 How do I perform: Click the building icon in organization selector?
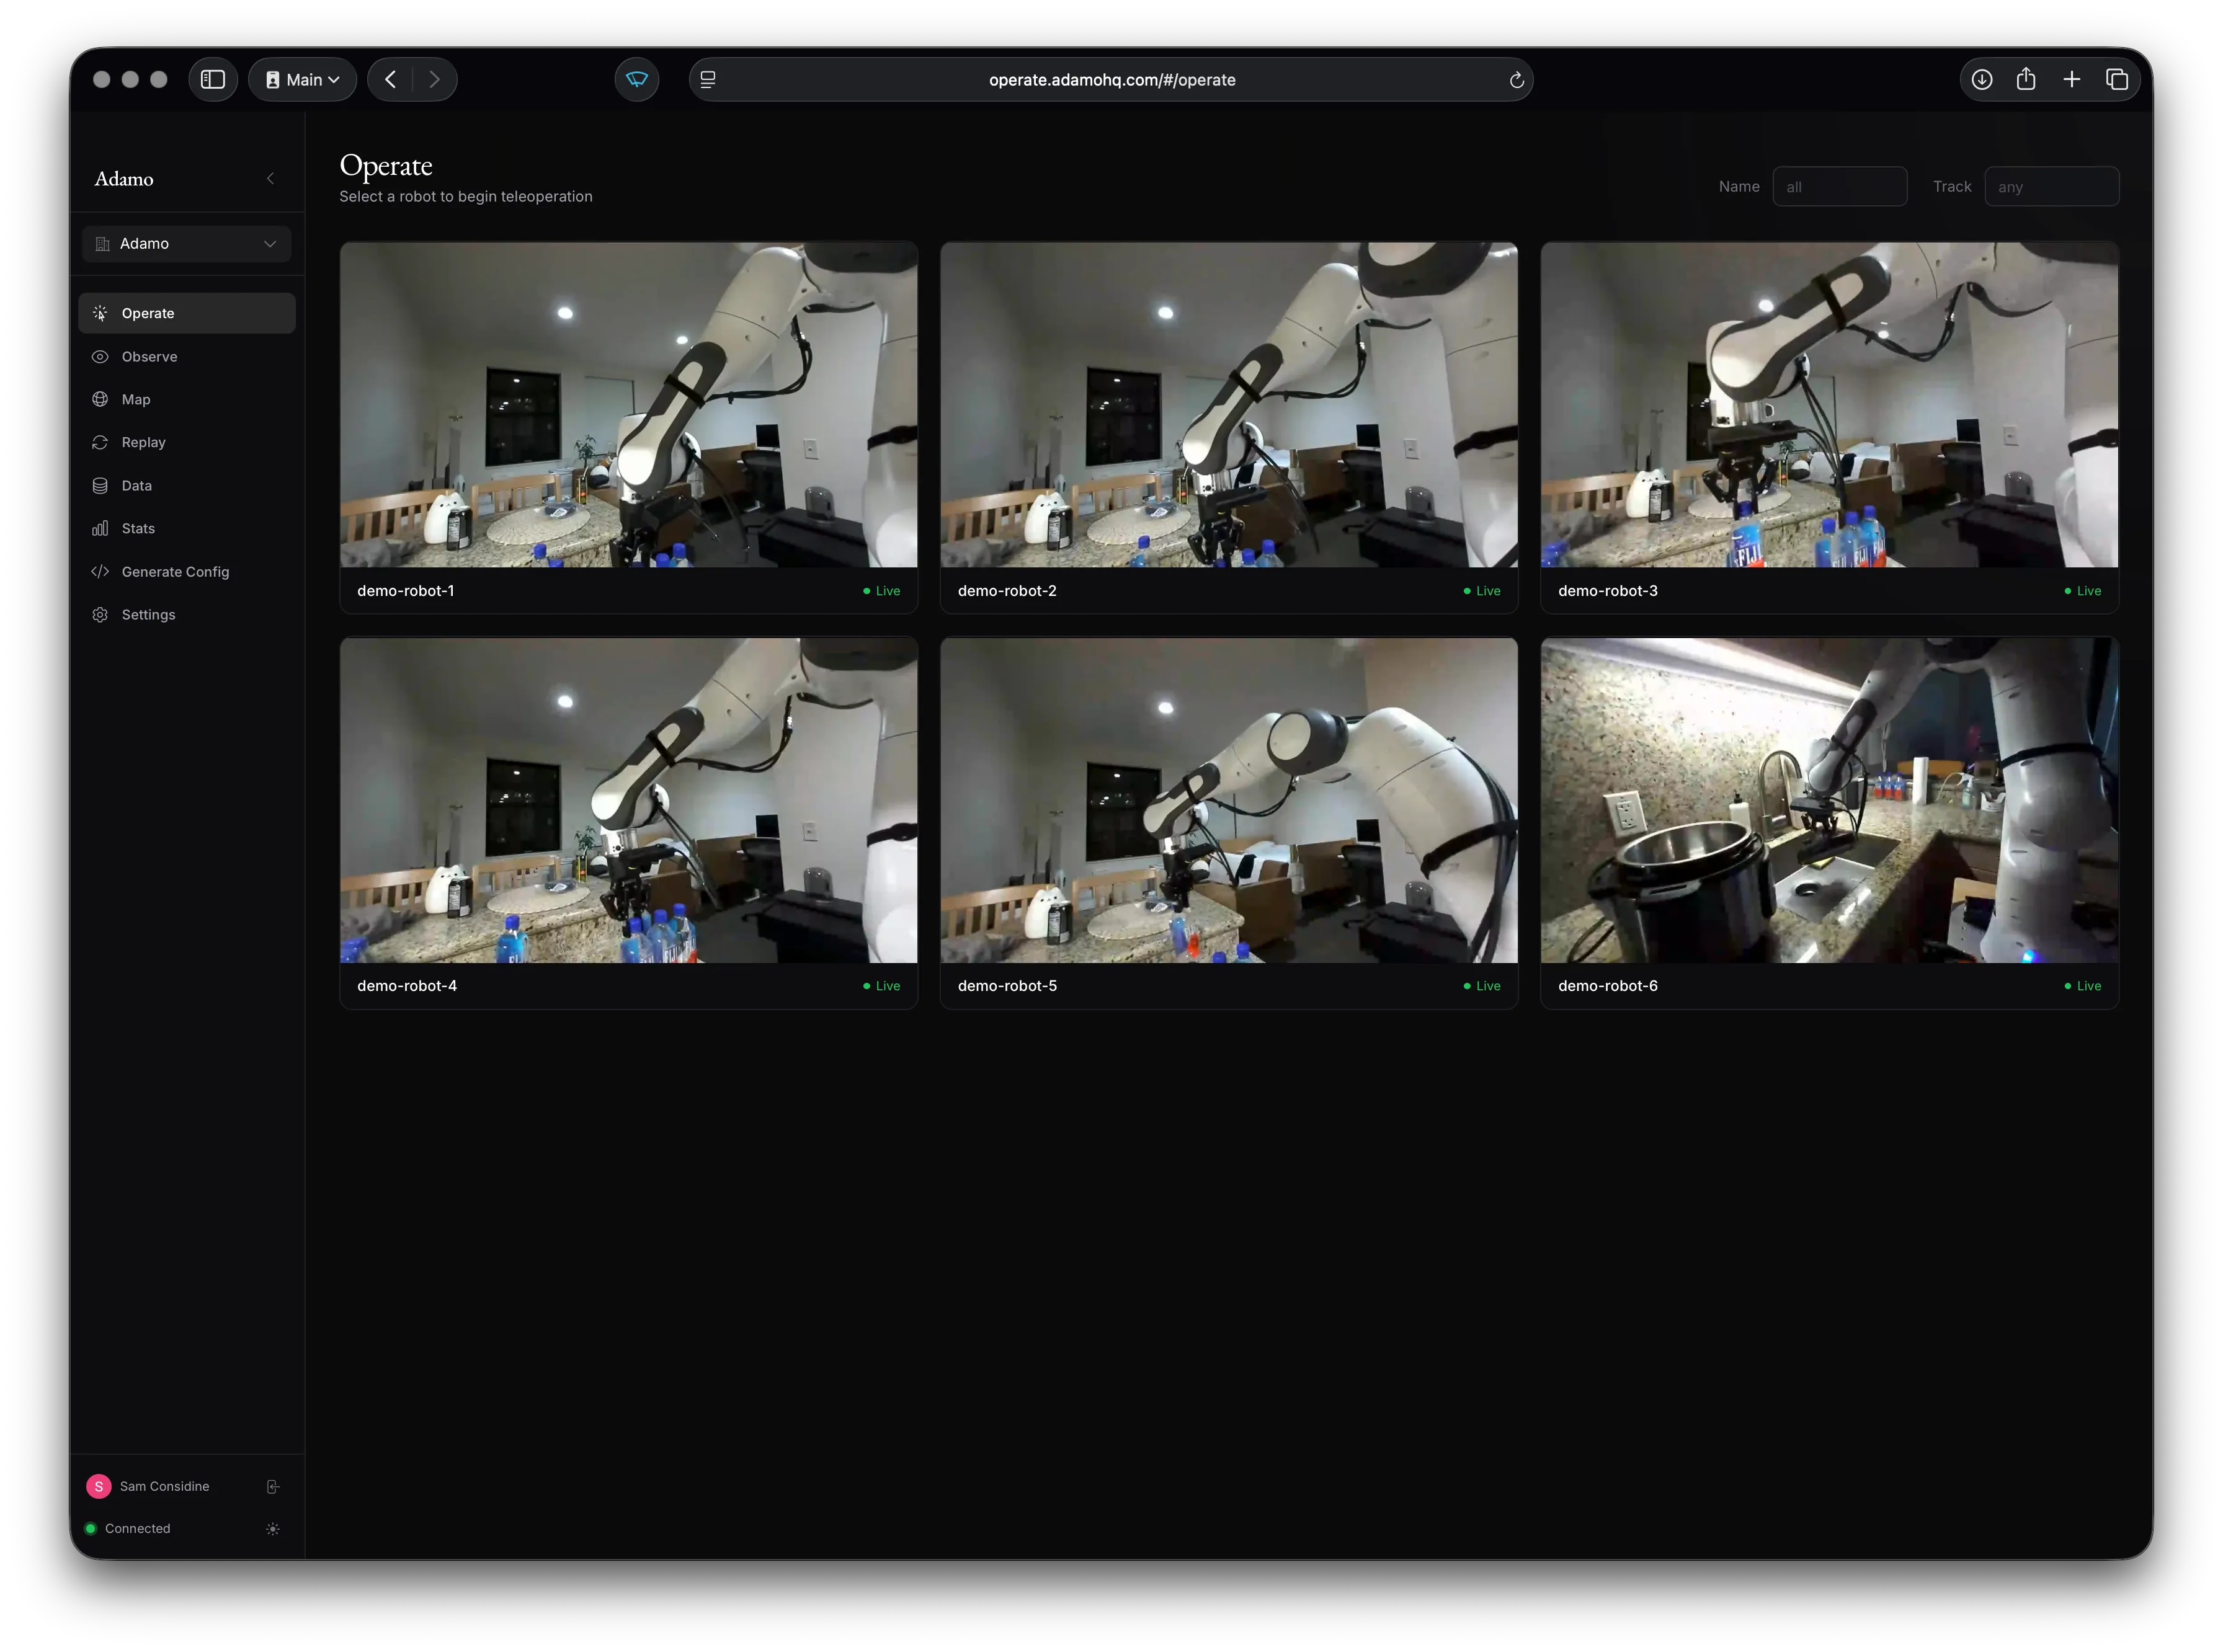pos(102,243)
